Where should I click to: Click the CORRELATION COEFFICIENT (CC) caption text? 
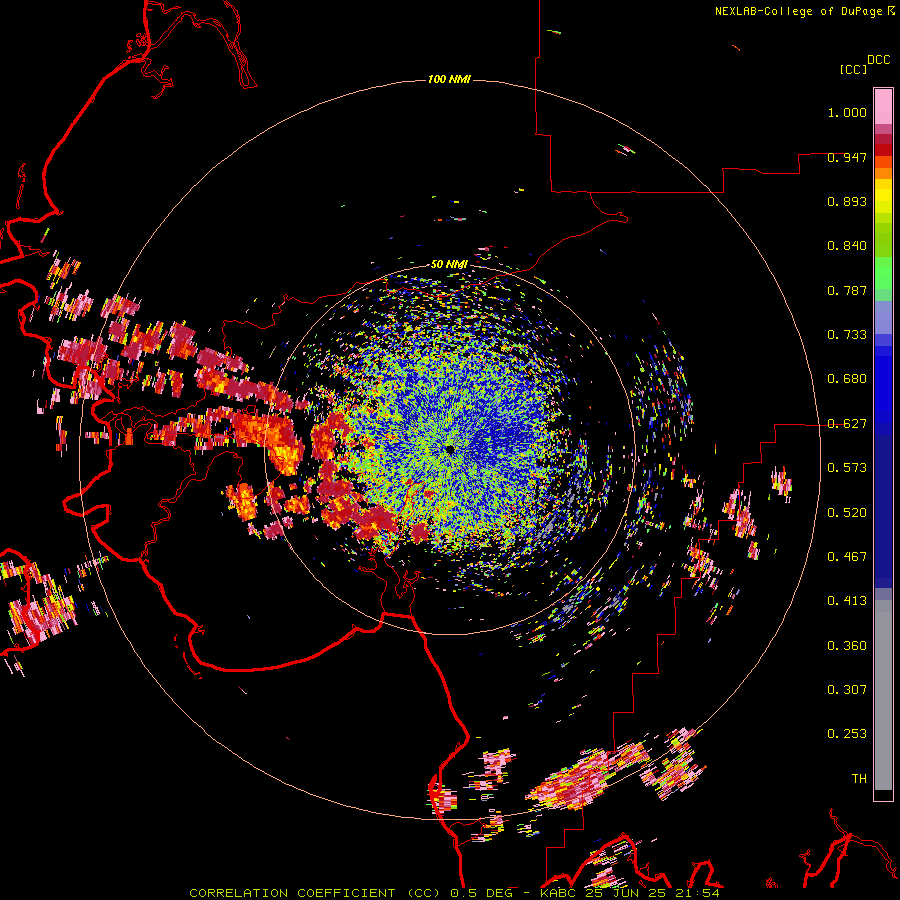(315, 893)
